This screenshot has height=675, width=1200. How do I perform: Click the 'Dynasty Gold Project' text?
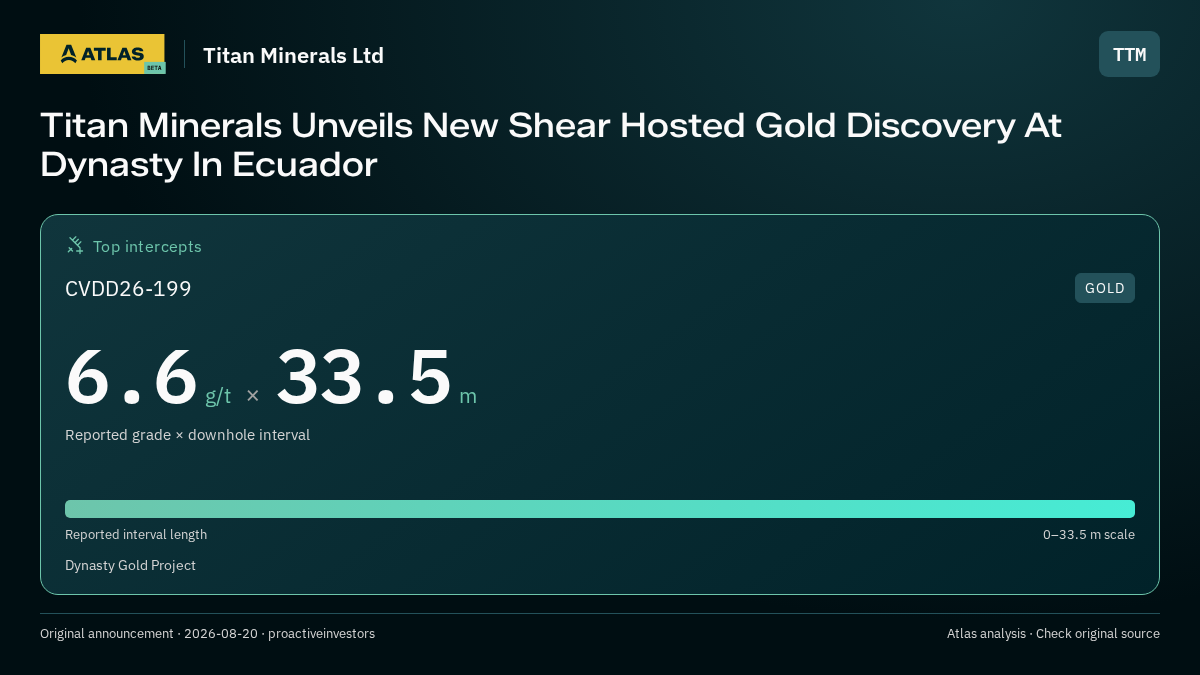(130, 565)
